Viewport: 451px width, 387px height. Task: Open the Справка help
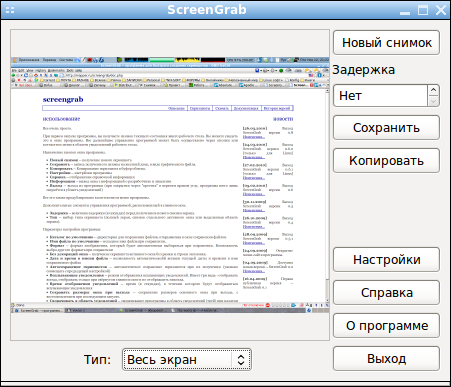tap(386, 292)
